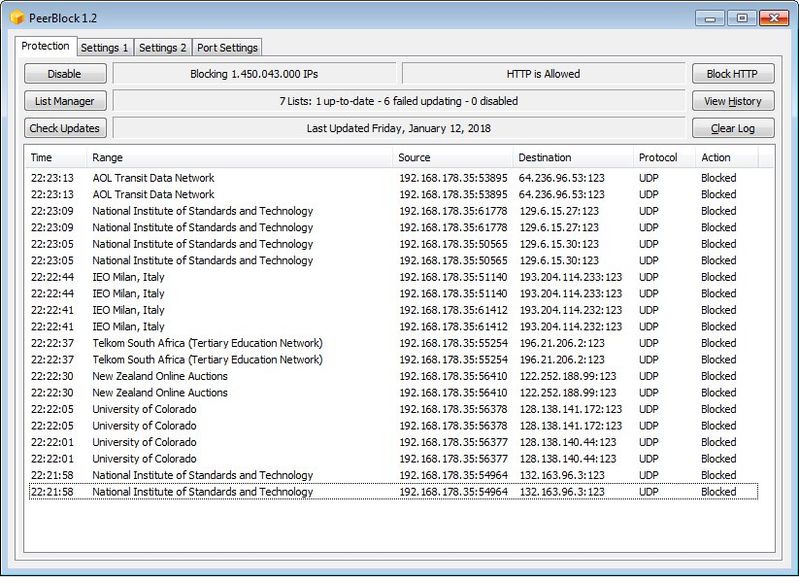Screen dimensions: 799x583
Task: Open the Settings 2 tab
Action: click(x=162, y=48)
